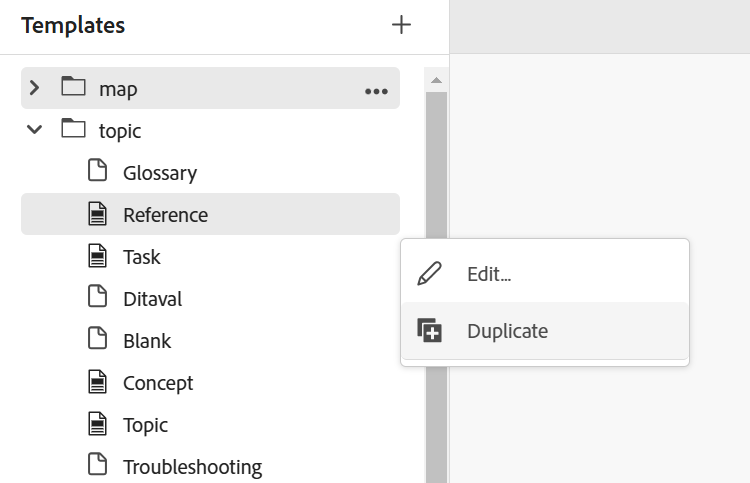Add a new template with plus icon
This screenshot has height=483, width=750.
pyautogui.click(x=401, y=25)
